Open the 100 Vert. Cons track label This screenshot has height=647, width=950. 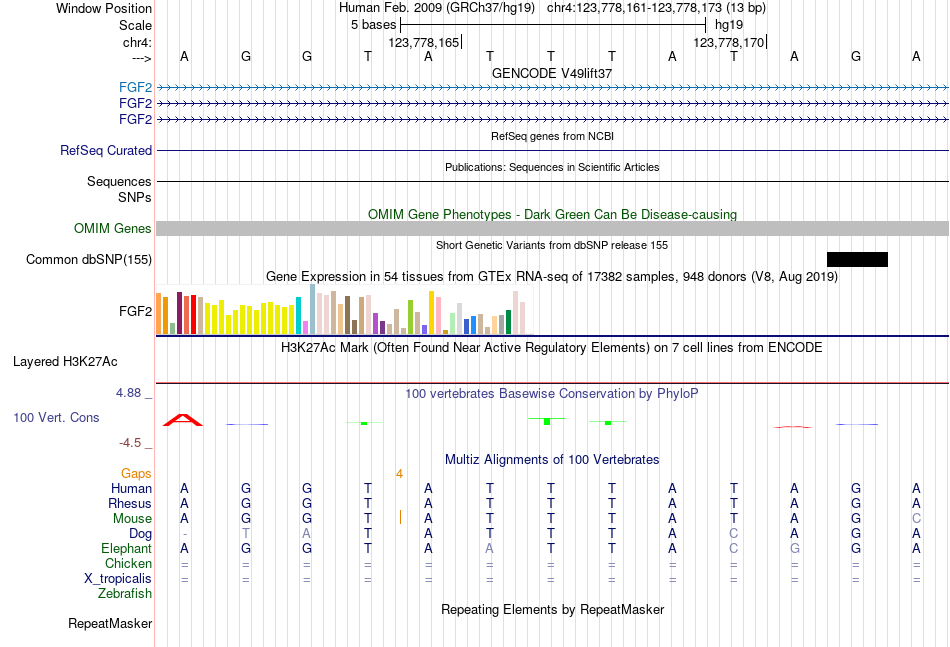tap(56, 417)
